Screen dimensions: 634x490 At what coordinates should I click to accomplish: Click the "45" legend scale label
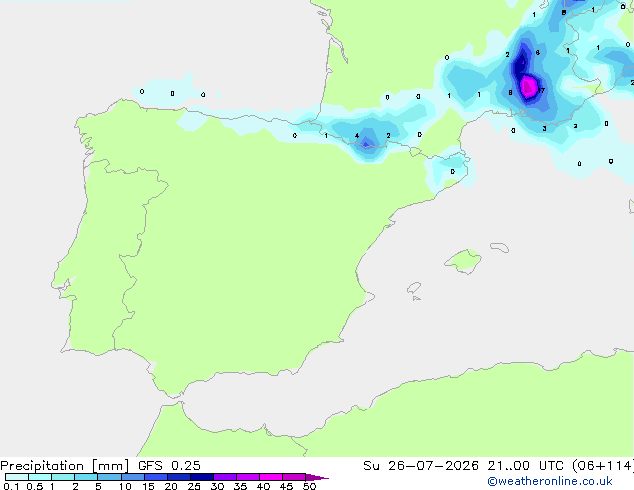tap(286, 486)
